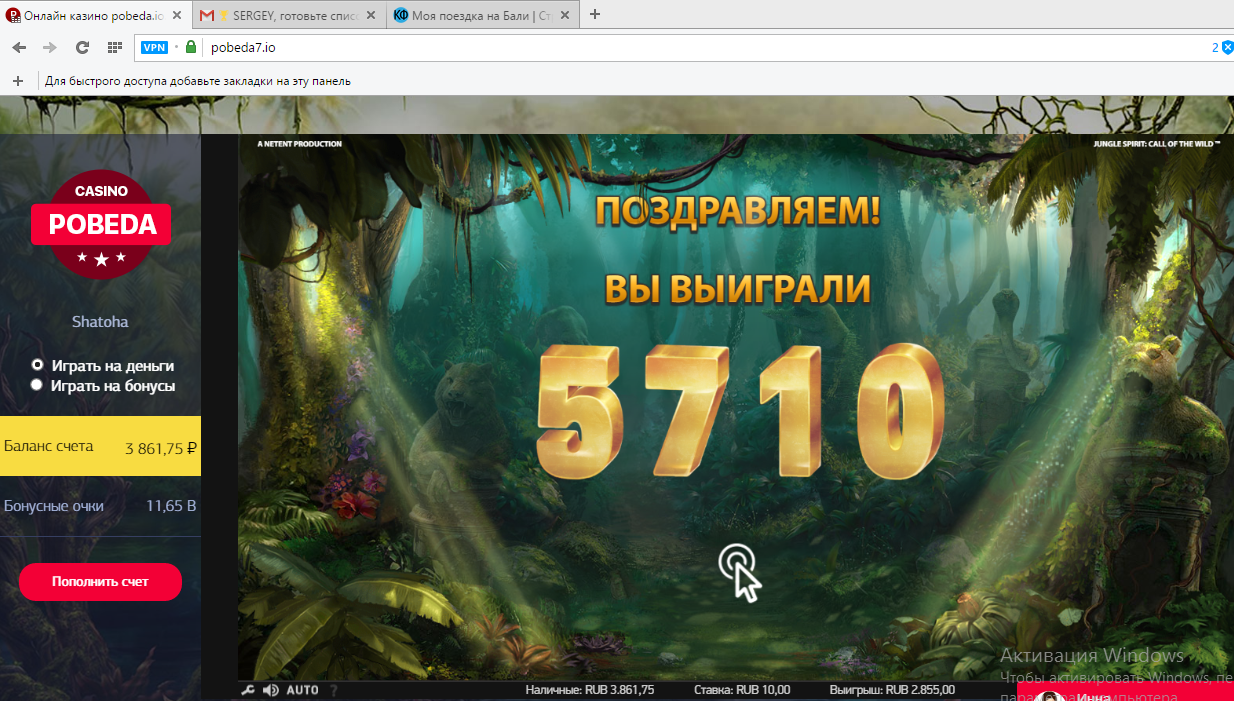The width and height of the screenshot is (1234, 701).
Task: Go back with browser back arrow
Action: click(19, 47)
